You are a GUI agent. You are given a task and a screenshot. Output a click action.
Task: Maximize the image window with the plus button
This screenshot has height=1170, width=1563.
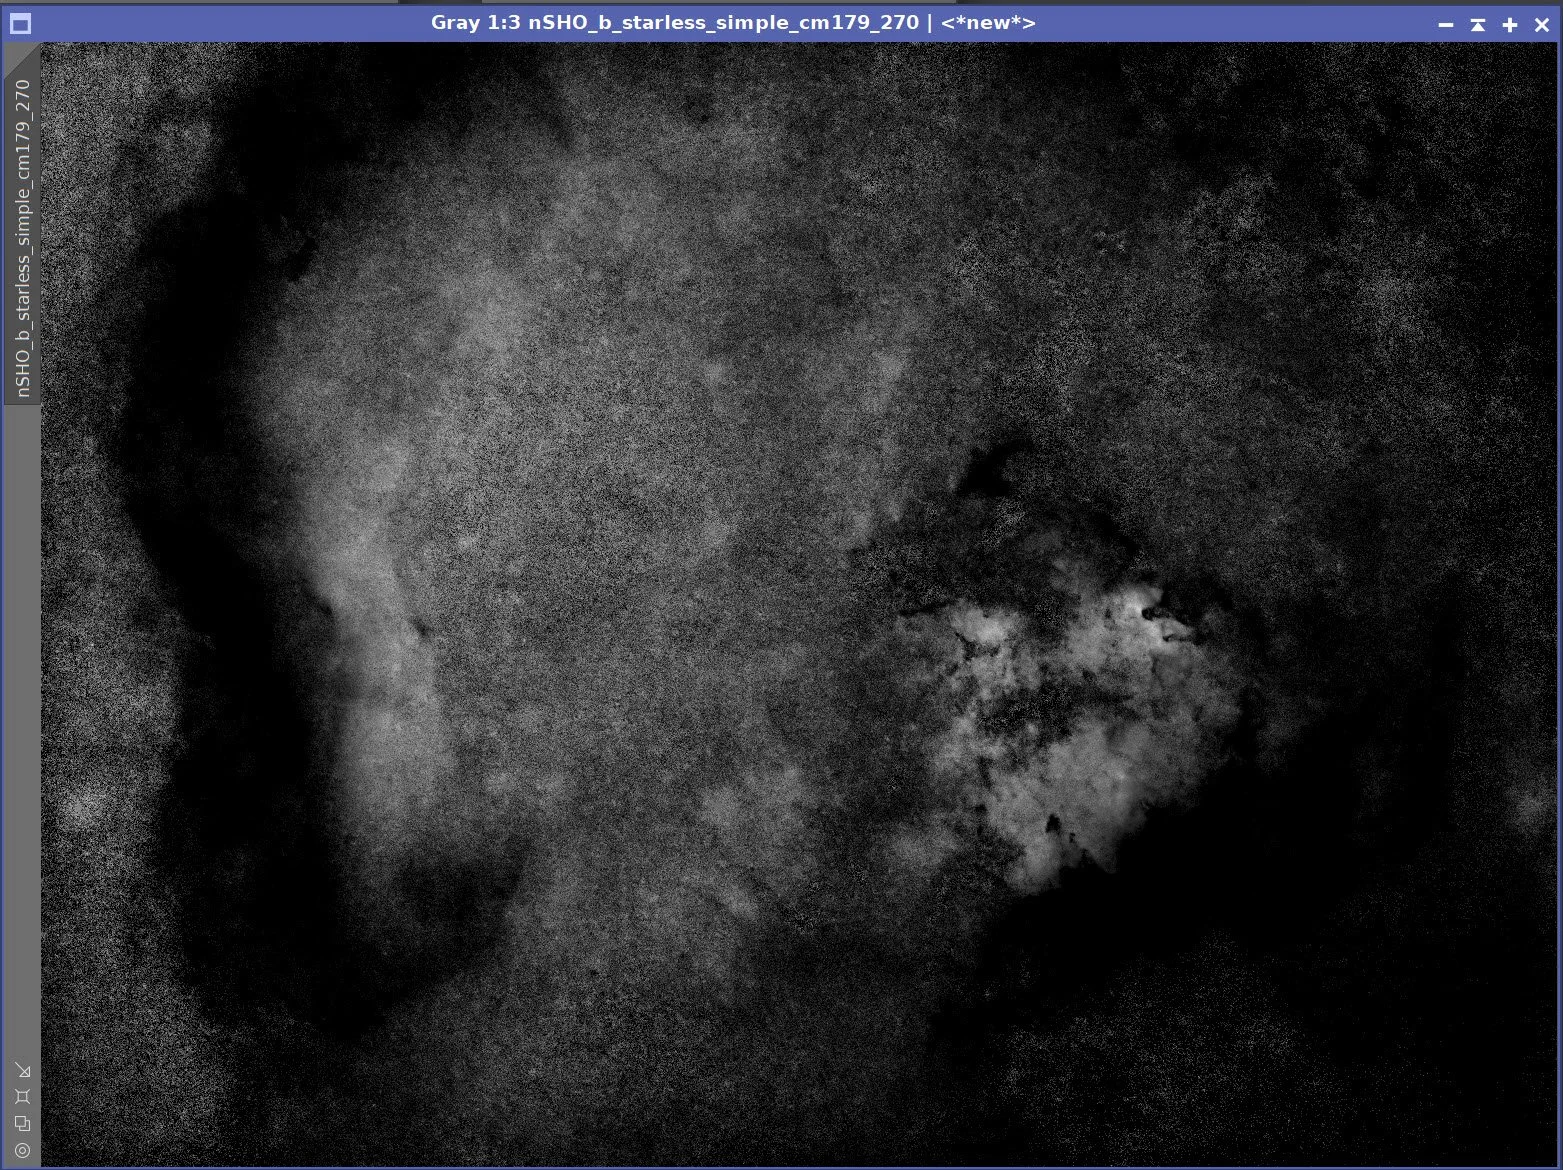[x=1509, y=24]
